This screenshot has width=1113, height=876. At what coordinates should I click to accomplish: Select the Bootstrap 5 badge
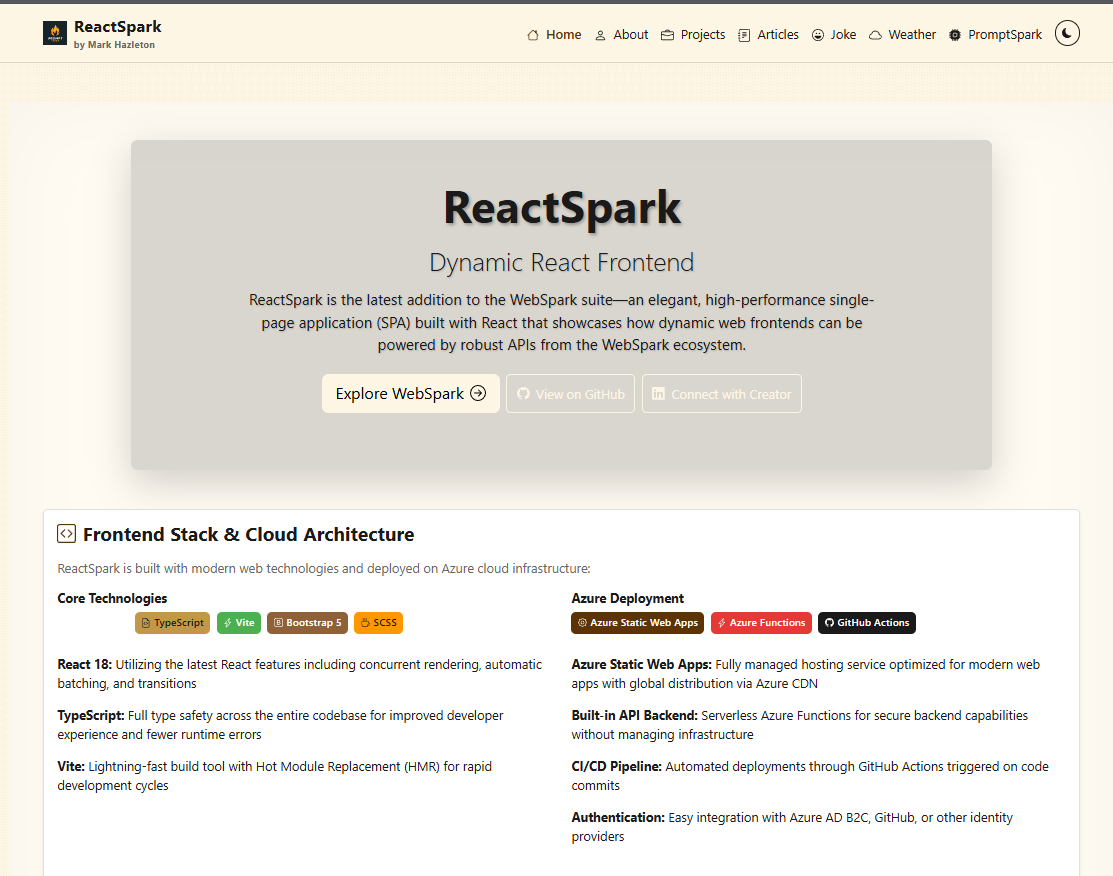pyautogui.click(x=307, y=622)
